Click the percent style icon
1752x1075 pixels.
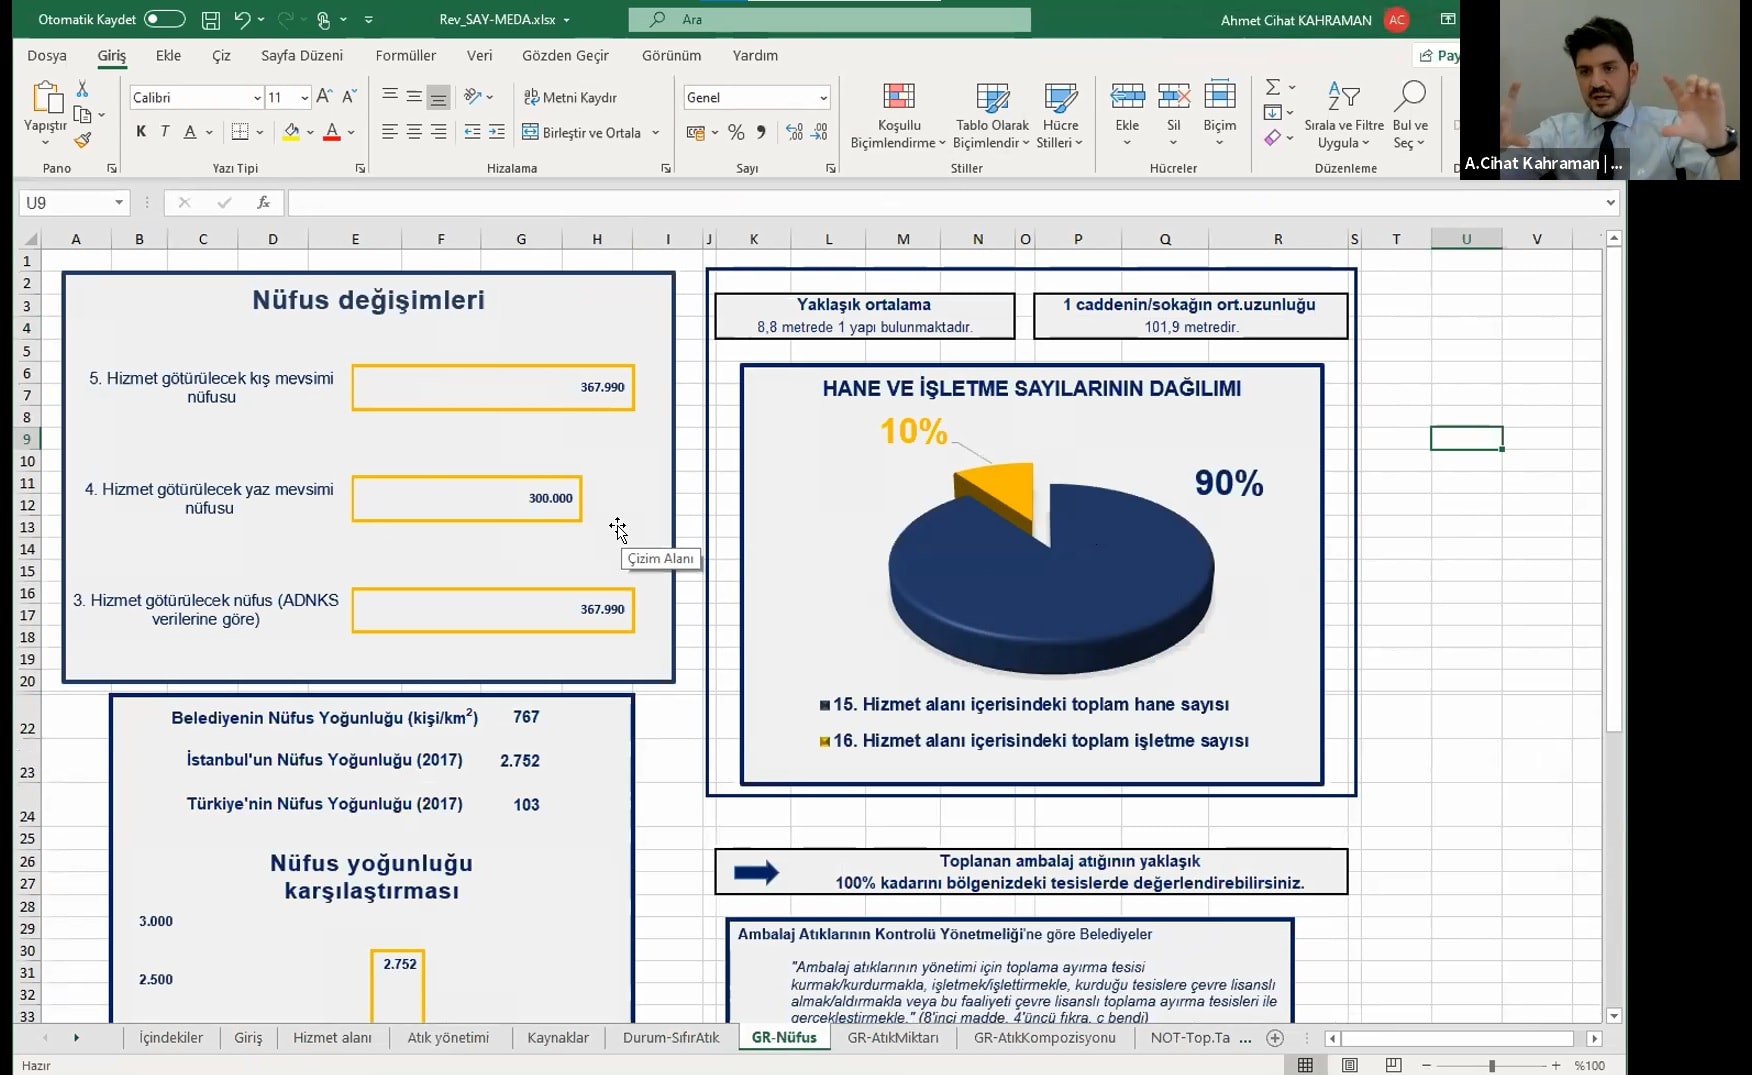[x=736, y=131]
